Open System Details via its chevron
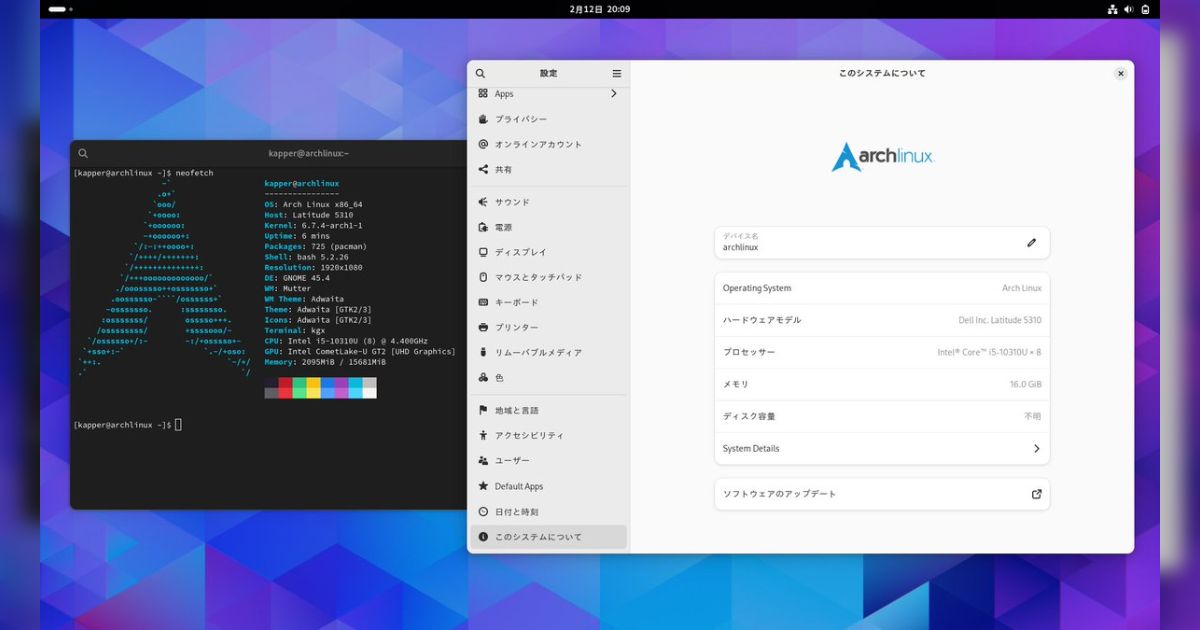 tap(1037, 448)
